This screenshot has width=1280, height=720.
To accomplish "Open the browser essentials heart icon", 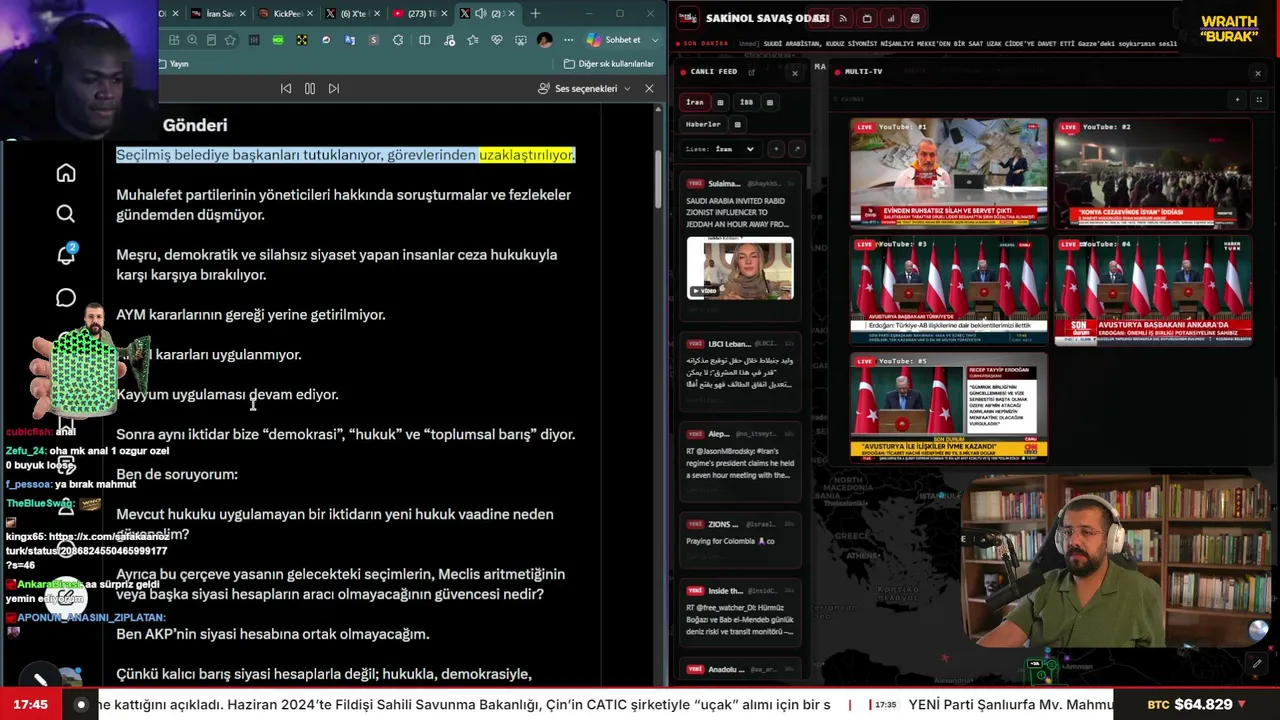I will point(496,40).
